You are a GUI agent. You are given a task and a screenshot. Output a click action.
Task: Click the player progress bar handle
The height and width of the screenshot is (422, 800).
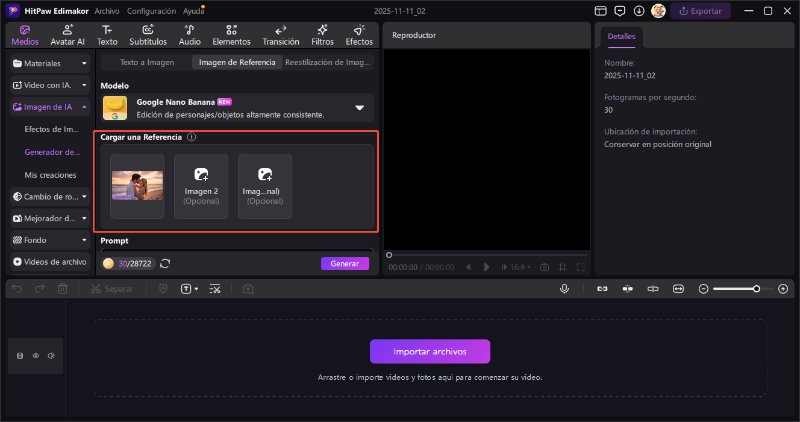(389, 255)
